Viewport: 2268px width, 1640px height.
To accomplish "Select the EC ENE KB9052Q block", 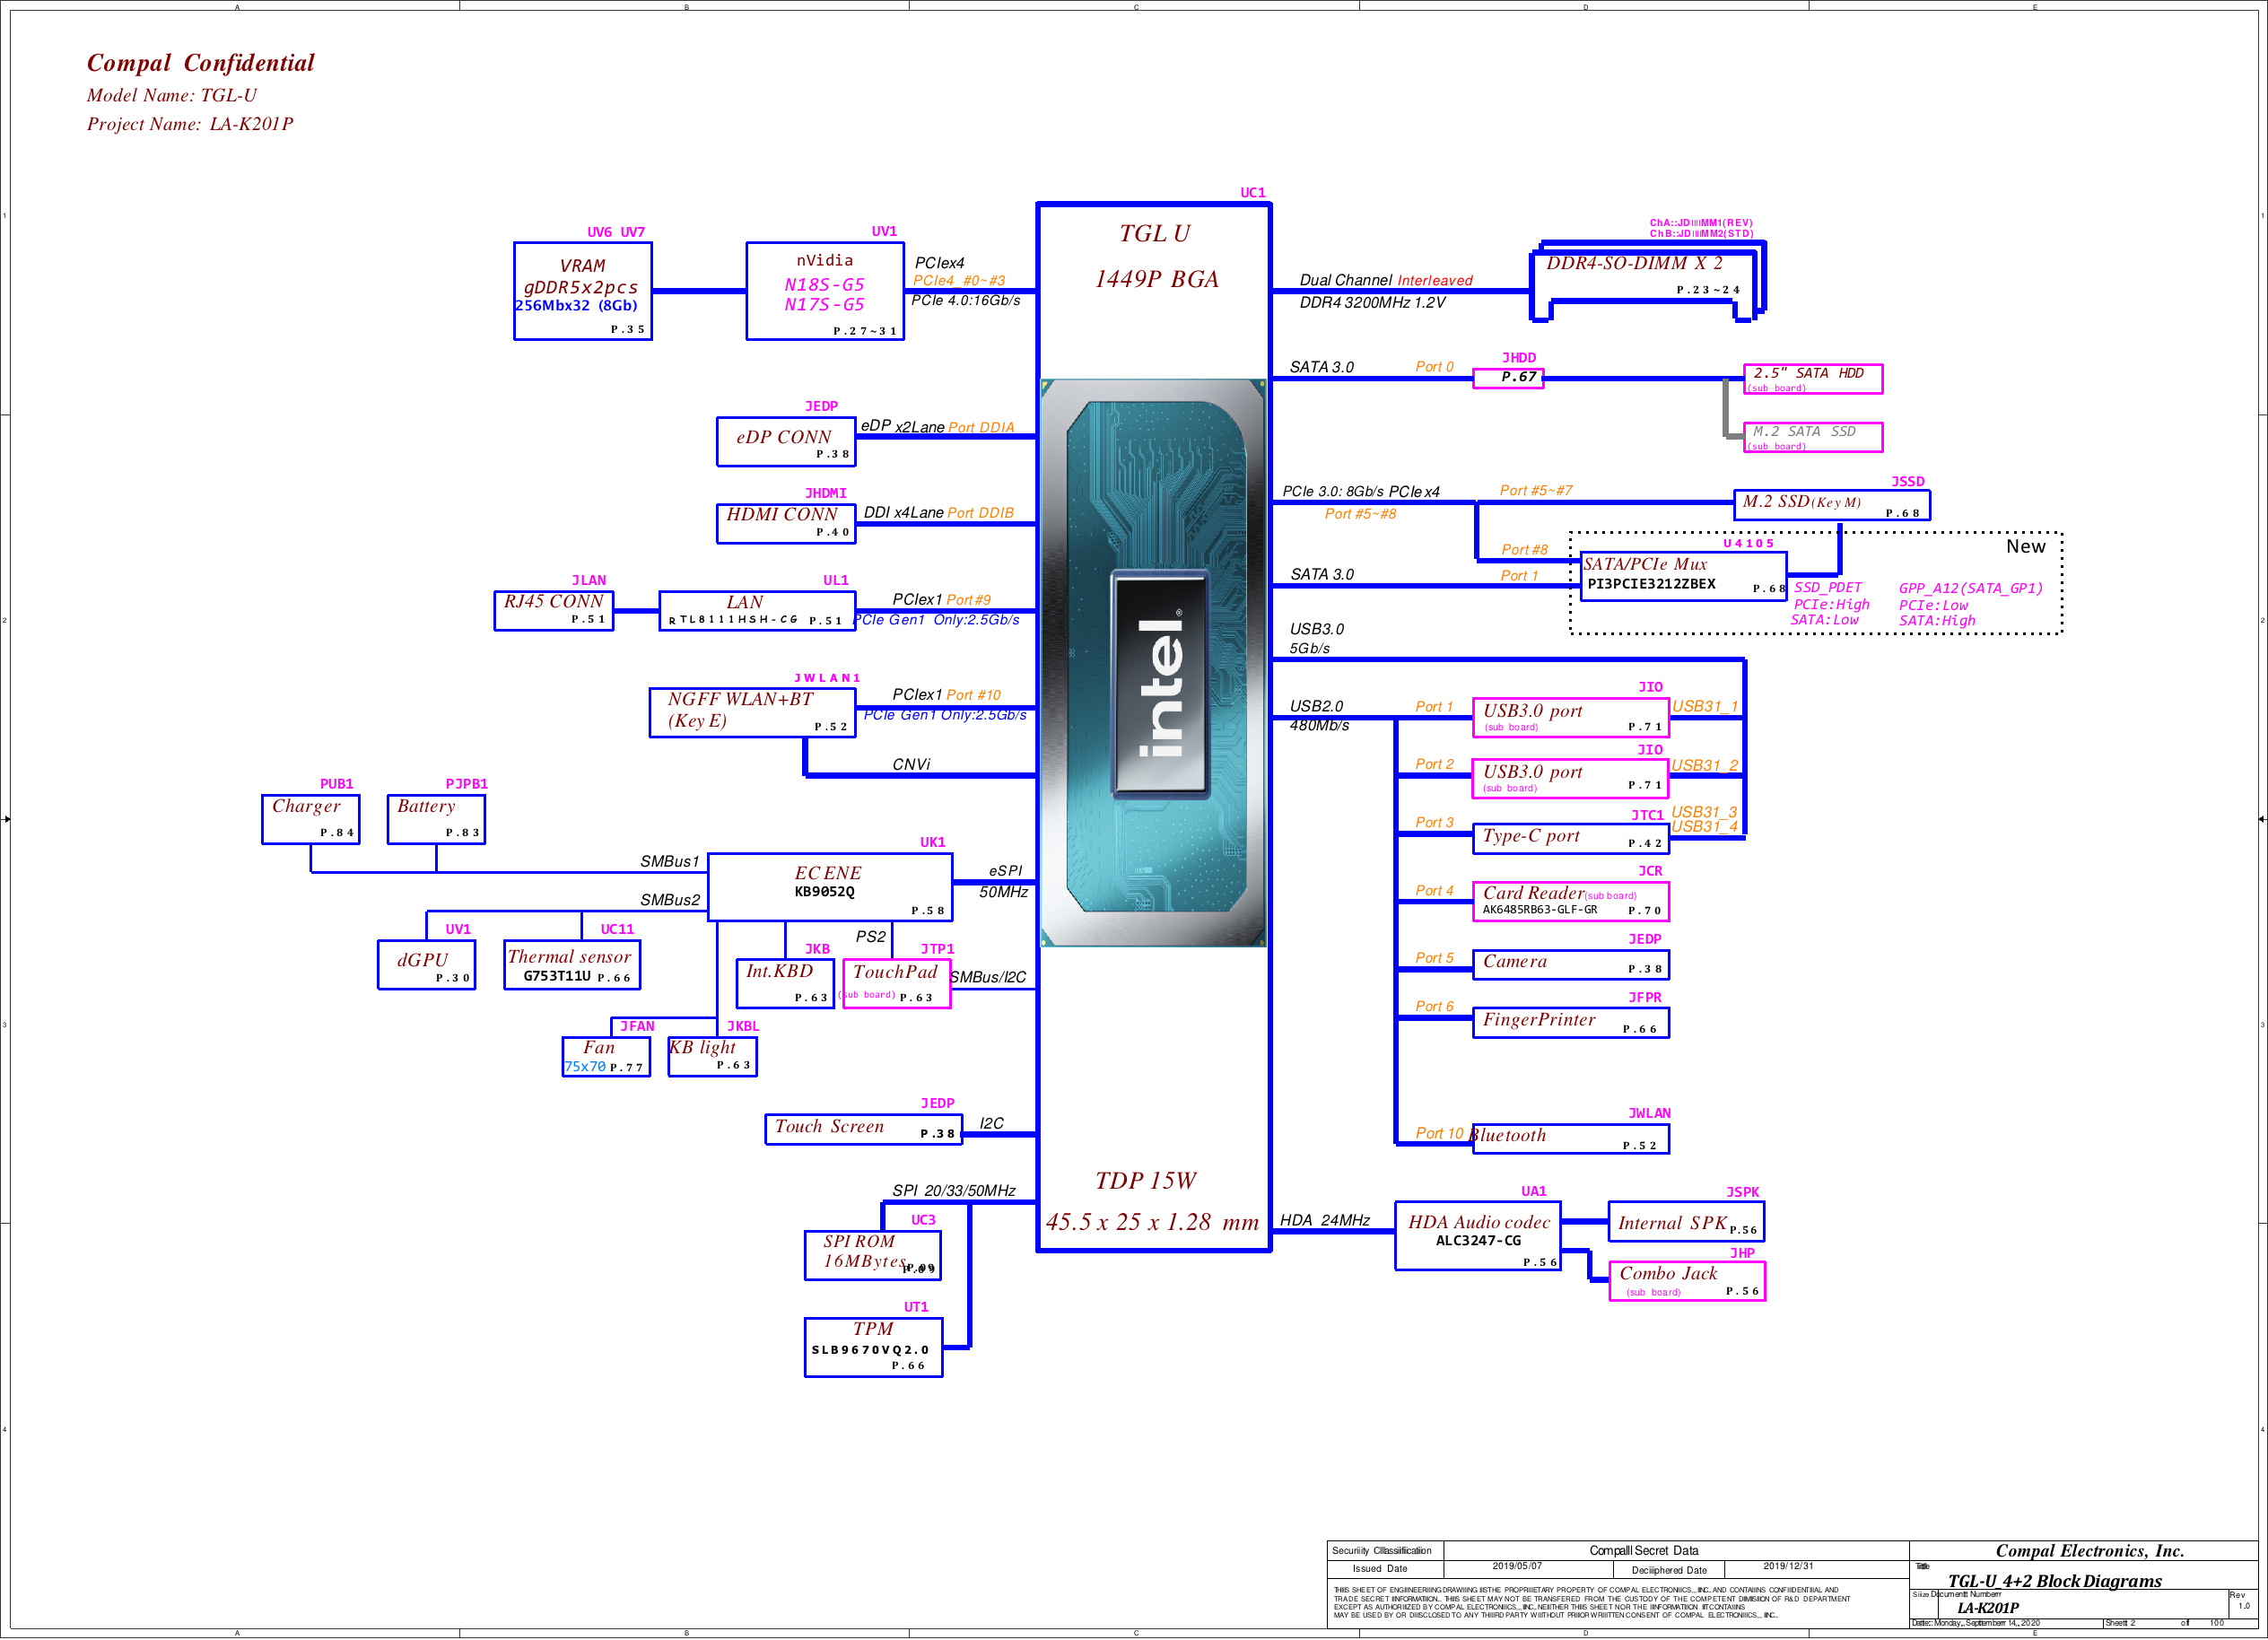I will click(x=829, y=887).
